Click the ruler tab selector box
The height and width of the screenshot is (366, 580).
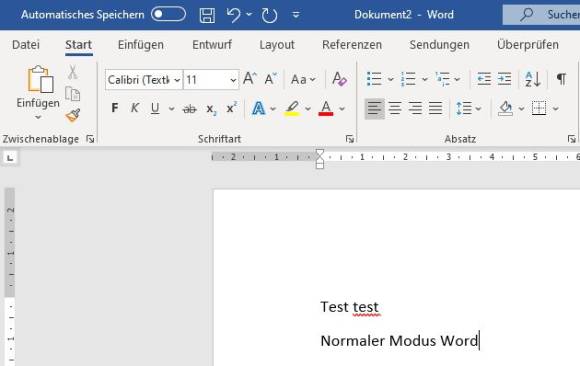(x=10, y=158)
